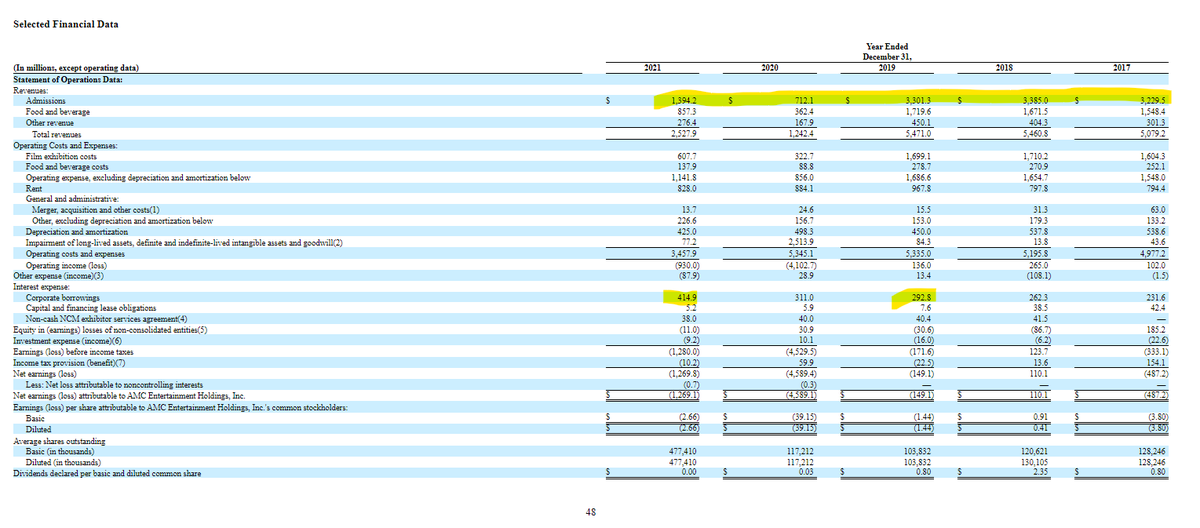Click Rent value 828.0

coord(686,187)
